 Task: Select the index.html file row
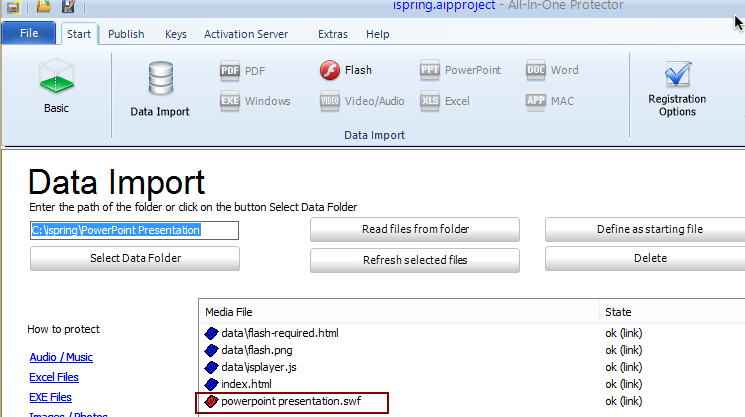coord(472,384)
